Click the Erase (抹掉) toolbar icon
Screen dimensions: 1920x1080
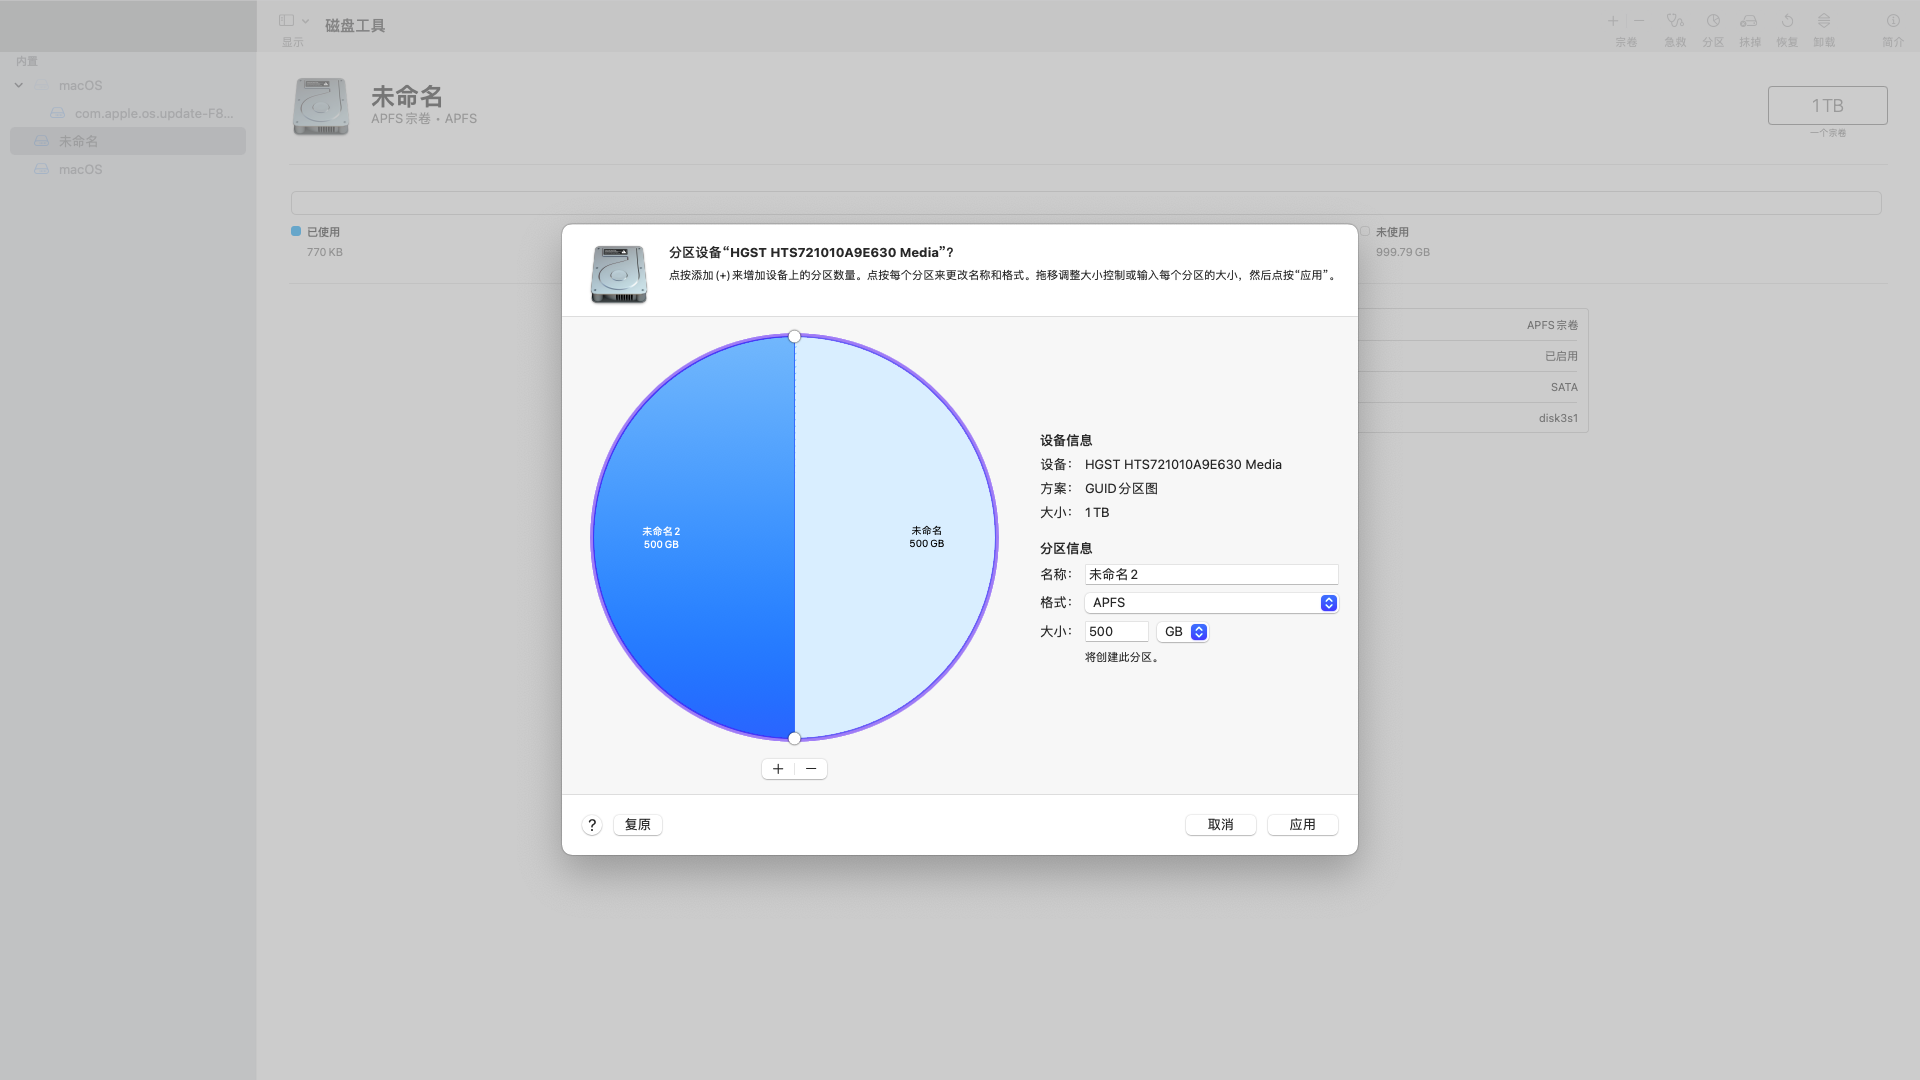pos(1749,21)
